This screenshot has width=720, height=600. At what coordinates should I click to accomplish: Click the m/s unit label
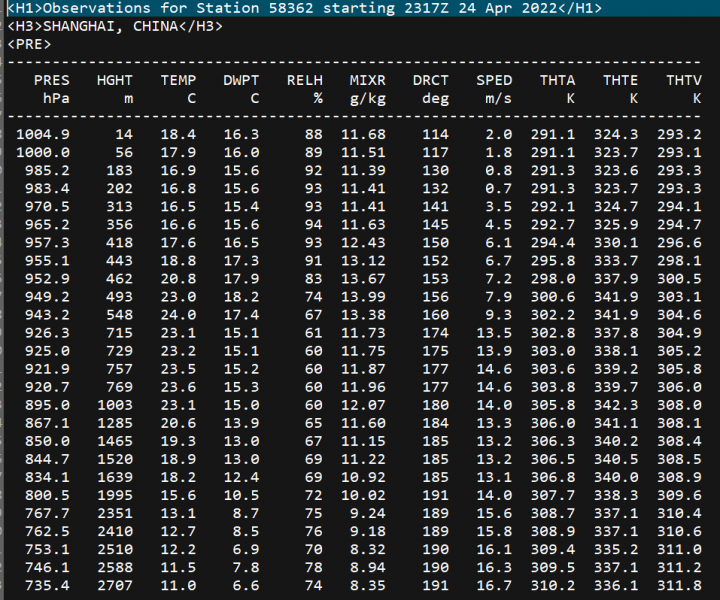(x=498, y=98)
